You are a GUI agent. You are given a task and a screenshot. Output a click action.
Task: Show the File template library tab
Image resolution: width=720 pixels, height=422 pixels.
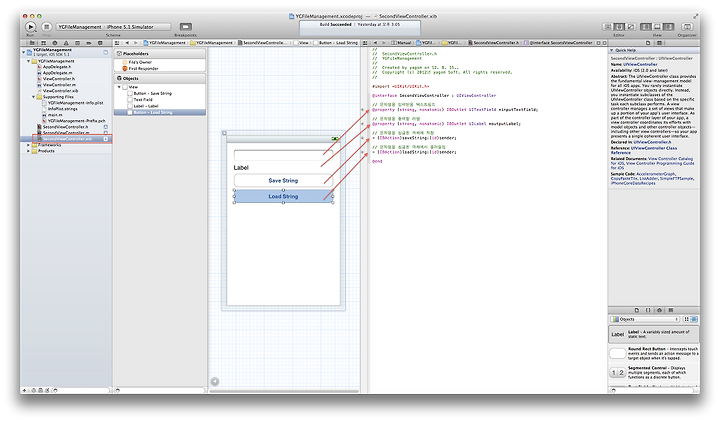click(x=637, y=310)
